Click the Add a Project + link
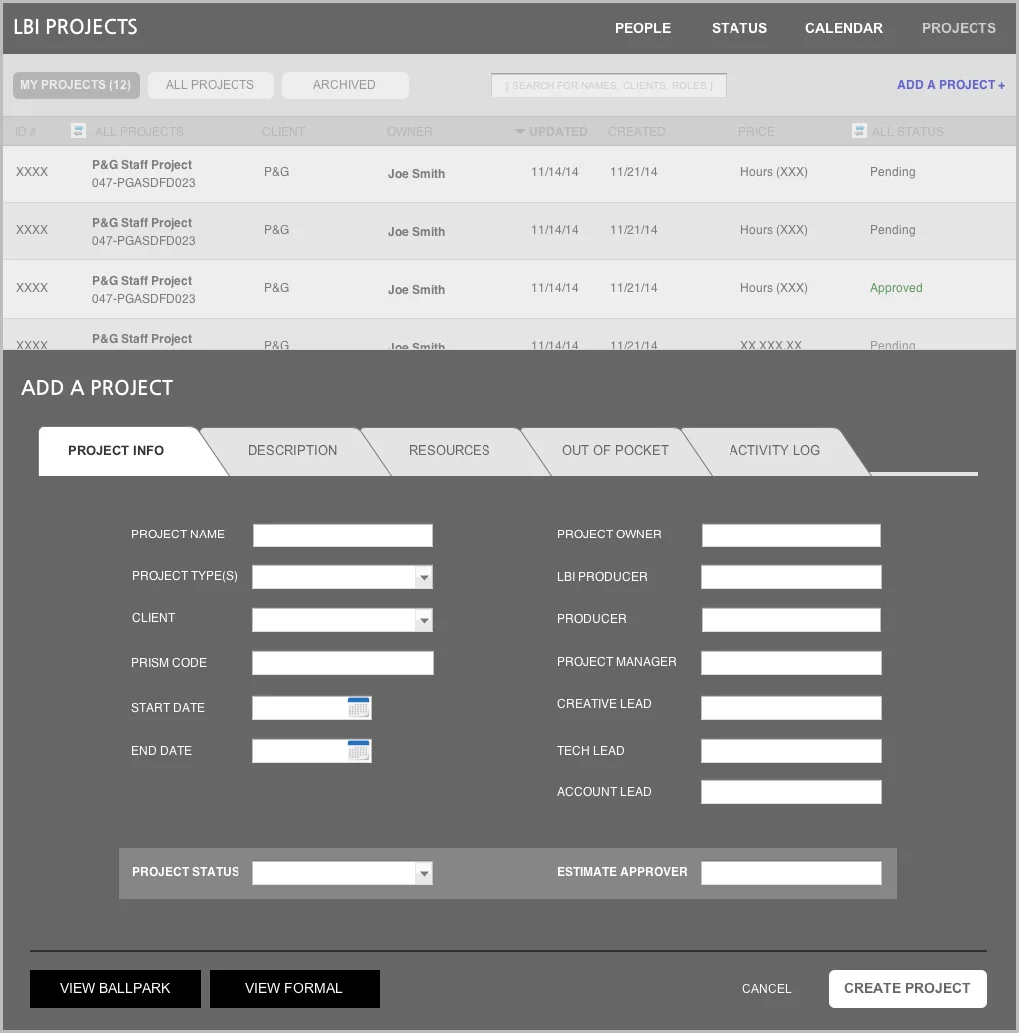 [x=950, y=85]
